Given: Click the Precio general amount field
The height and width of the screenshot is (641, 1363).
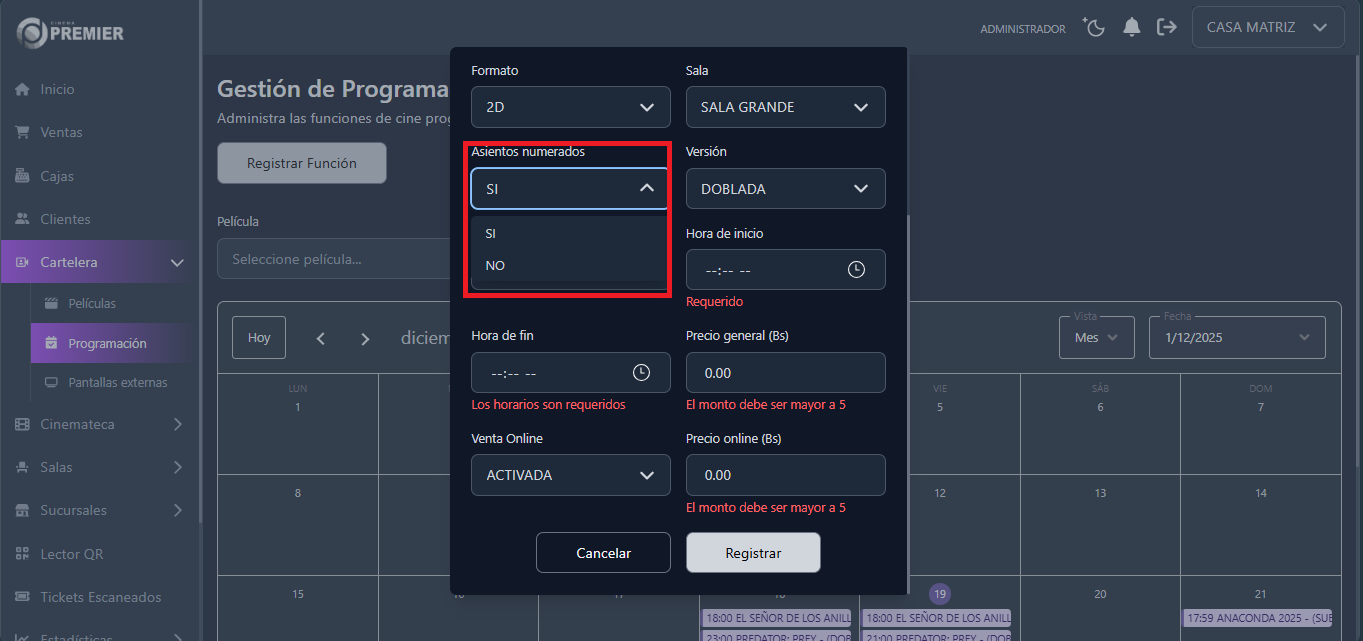Looking at the screenshot, I should [x=785, y=372].
